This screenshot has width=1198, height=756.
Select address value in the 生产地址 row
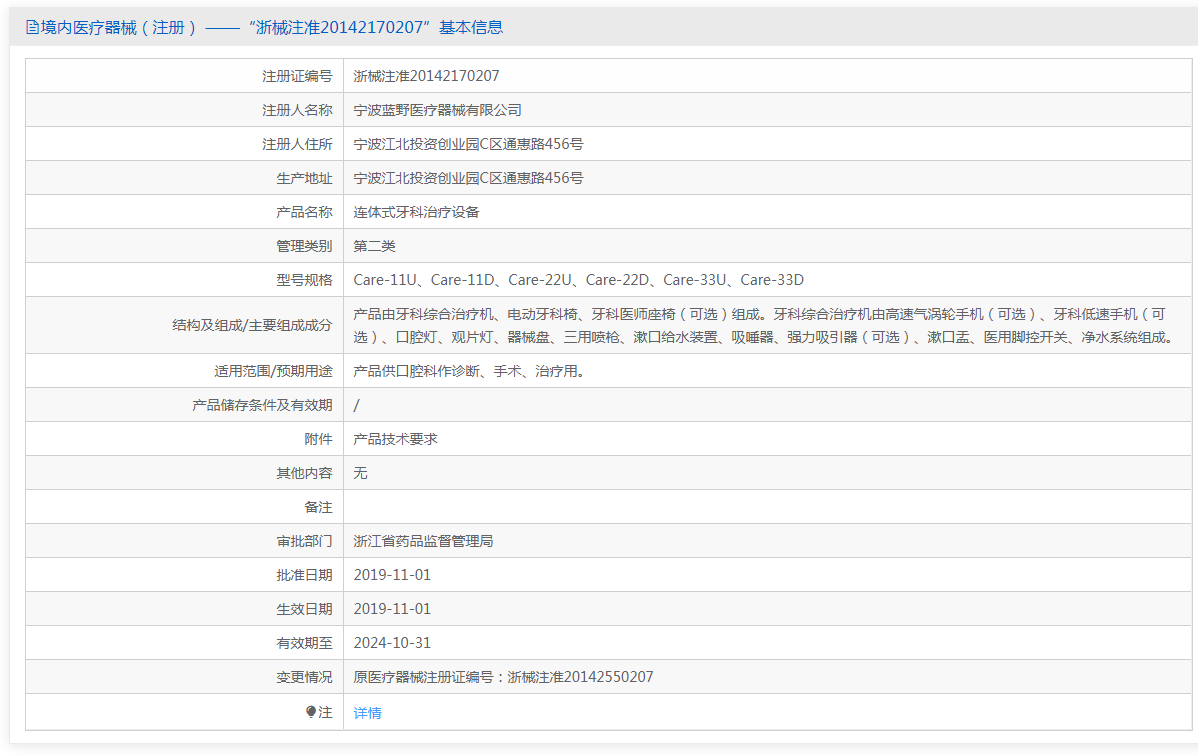(468, 178)
